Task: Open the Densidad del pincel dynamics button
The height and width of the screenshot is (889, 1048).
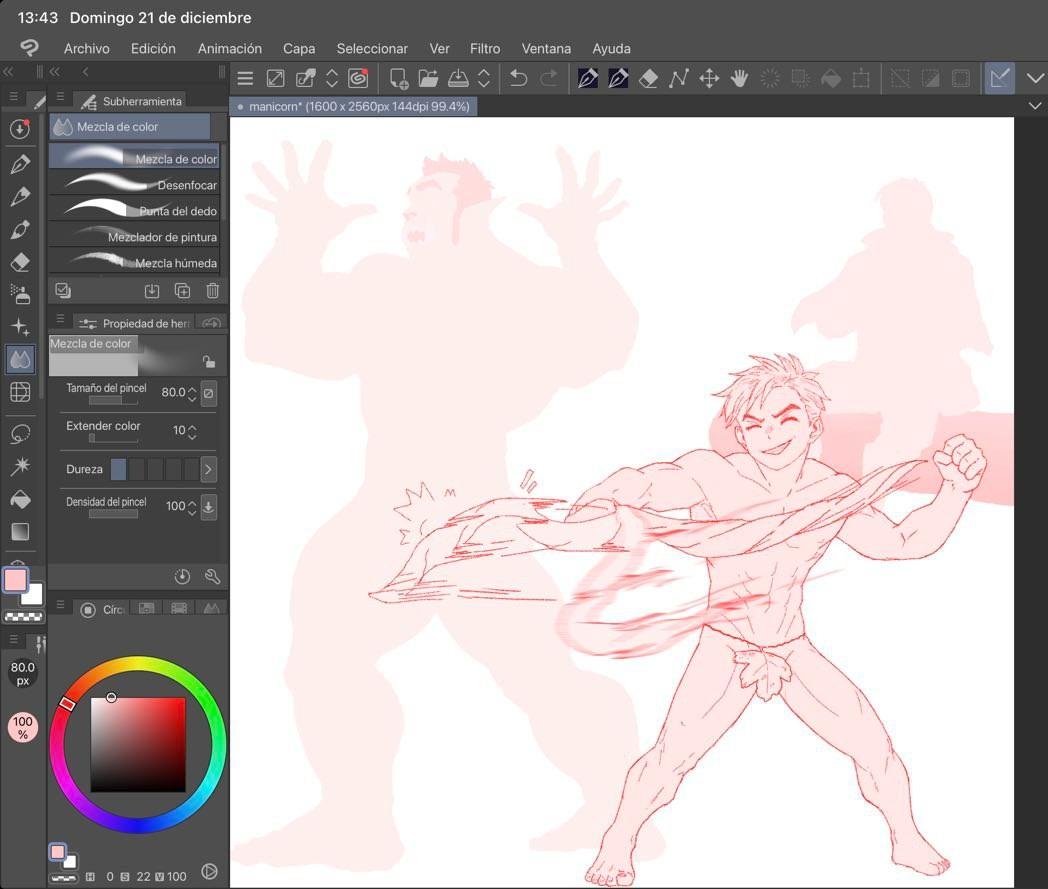Action: (x=208, y=506)
